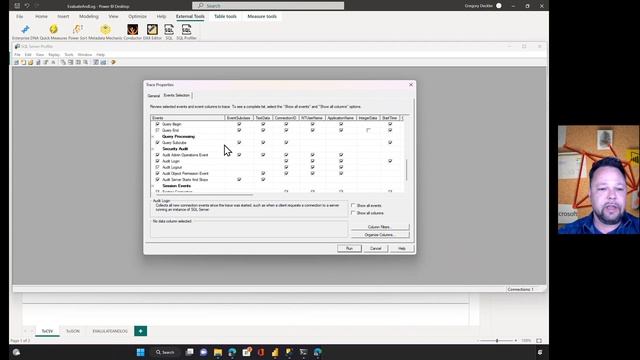This screenshot has width=640, height=360.
Task: Toggle Query End event checkbox
Action: 158,130
